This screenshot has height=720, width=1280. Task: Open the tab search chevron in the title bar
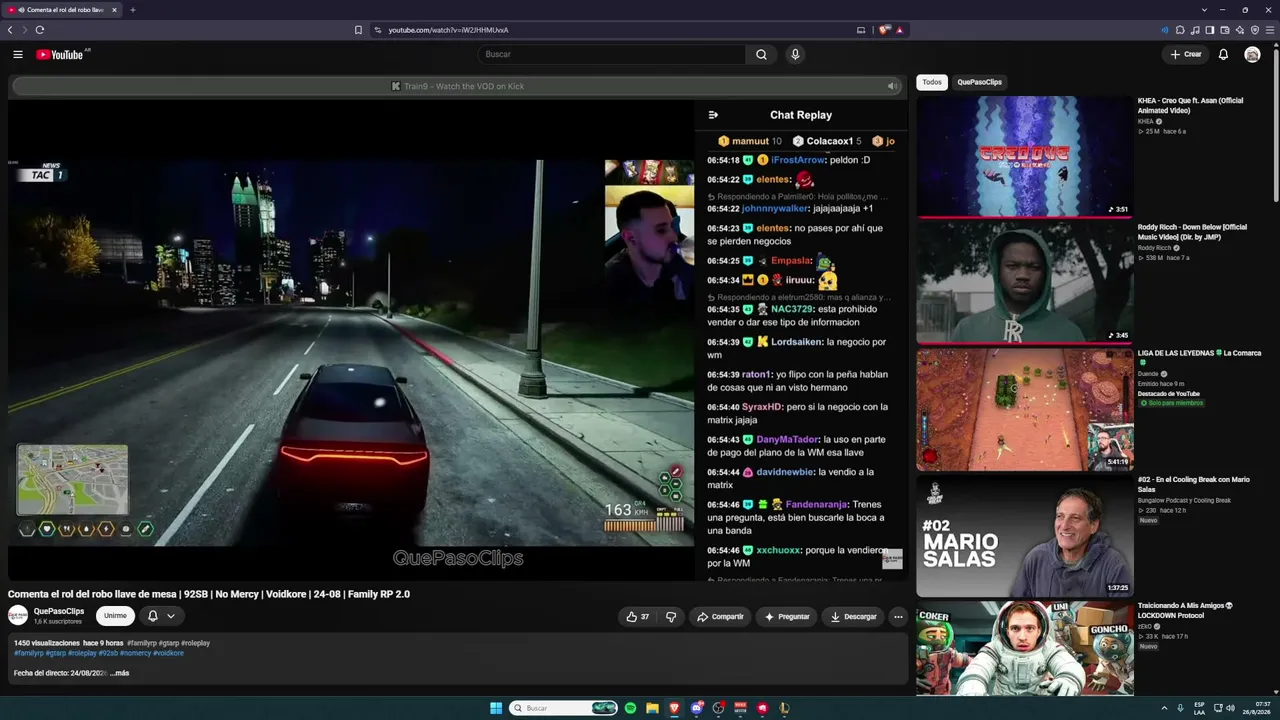pos(1203,10)
